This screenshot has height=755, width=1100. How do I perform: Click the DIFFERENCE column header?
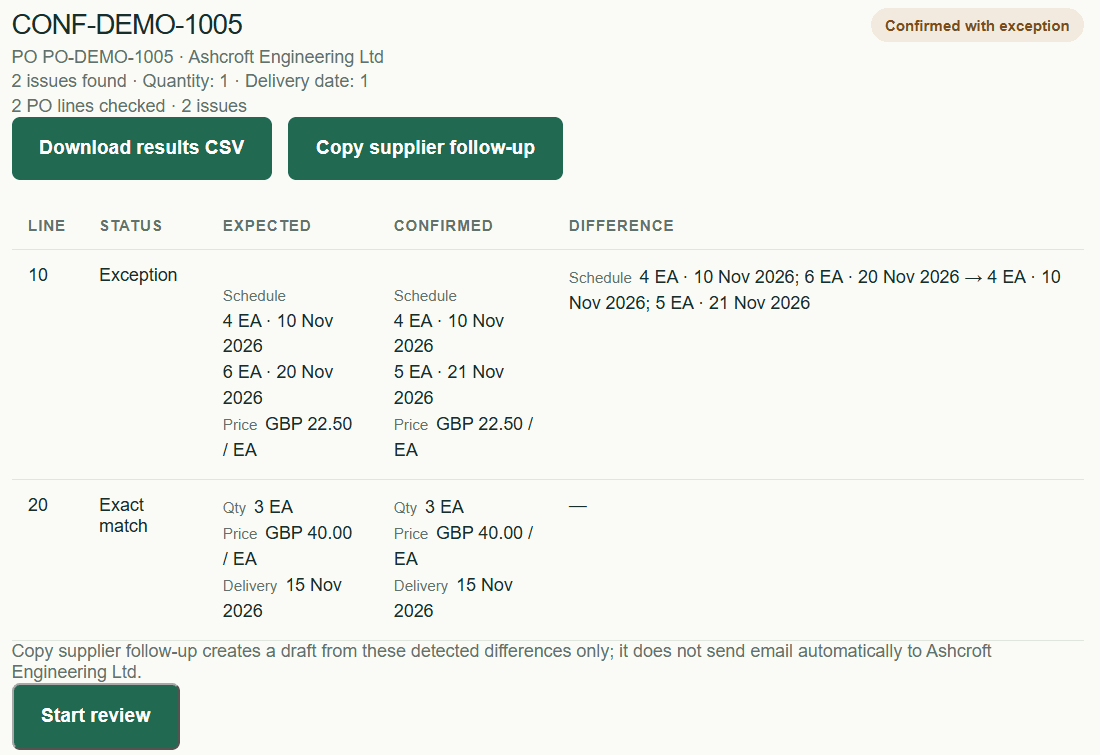point(621,226)
